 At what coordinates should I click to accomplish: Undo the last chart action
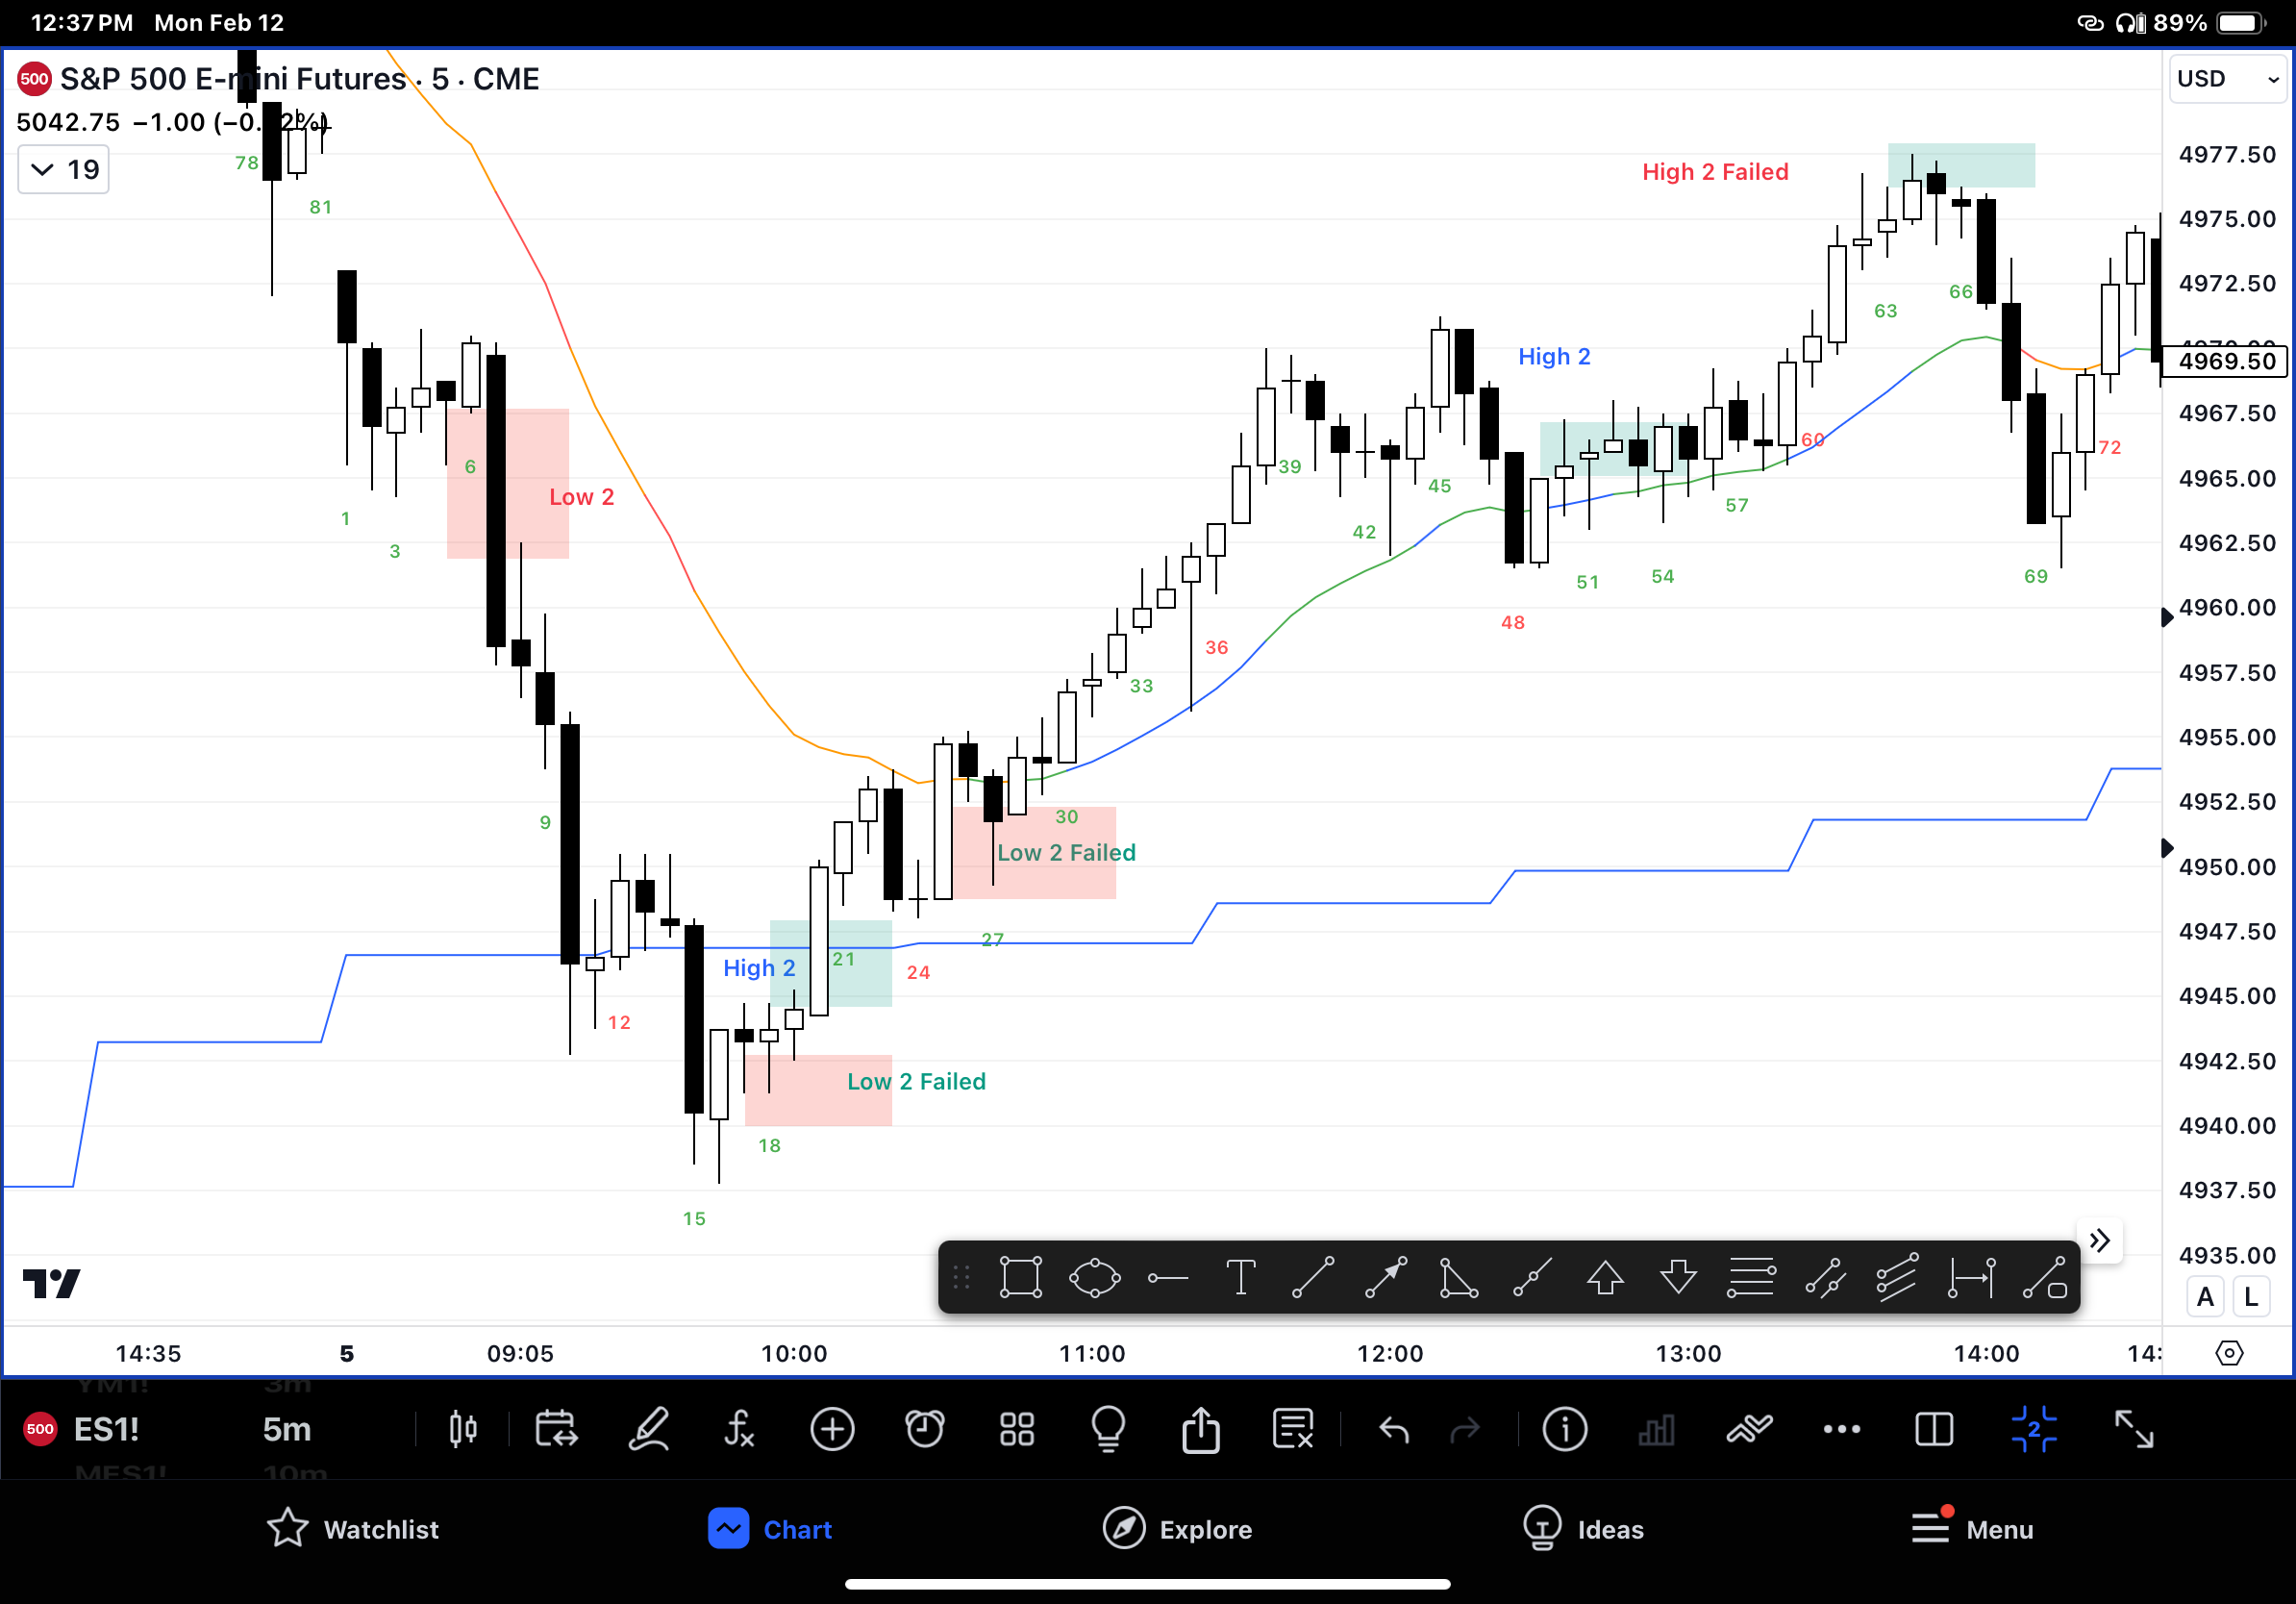tap(1394, 1430)
